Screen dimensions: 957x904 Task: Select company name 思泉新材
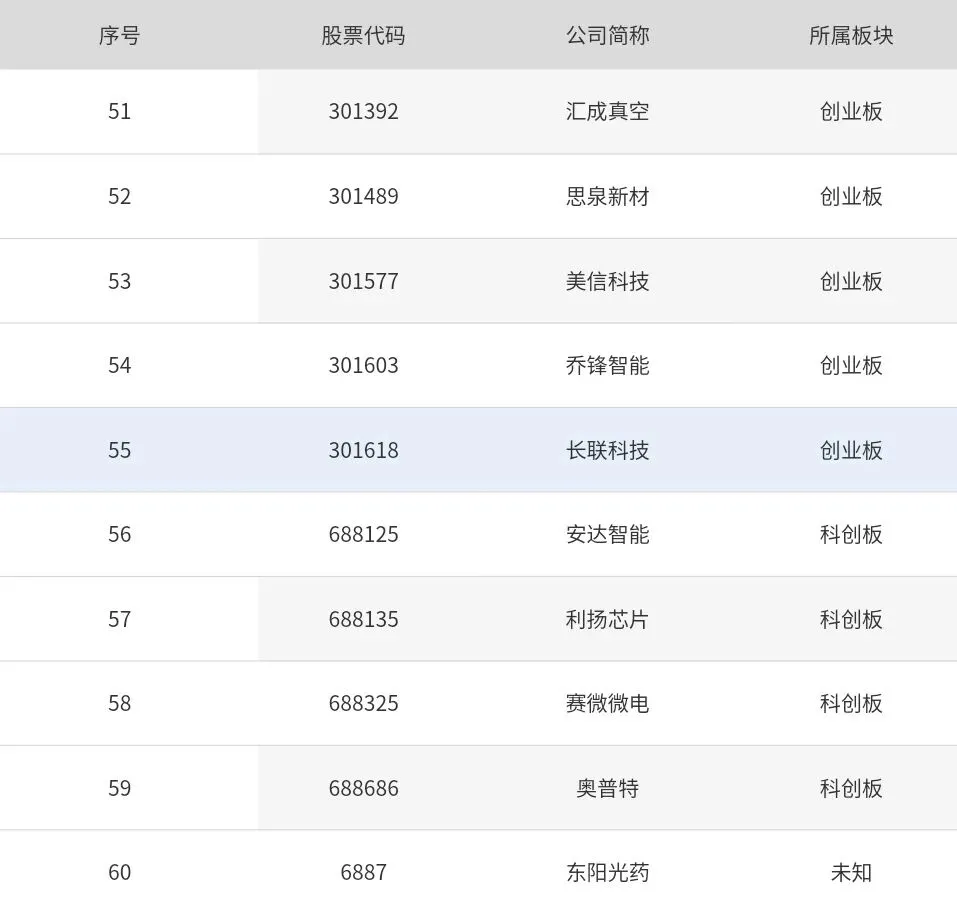607,196
